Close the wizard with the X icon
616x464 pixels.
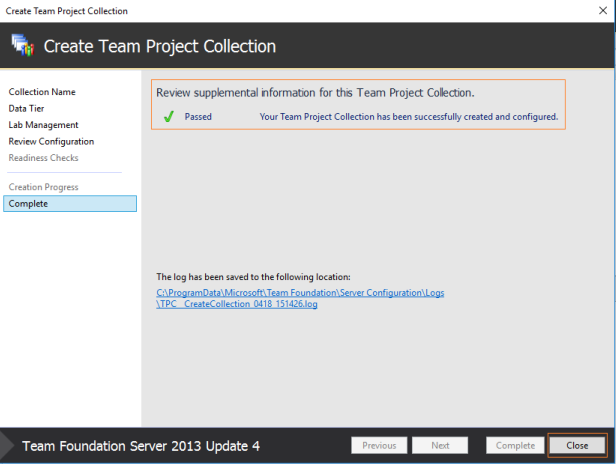[603, 11]
